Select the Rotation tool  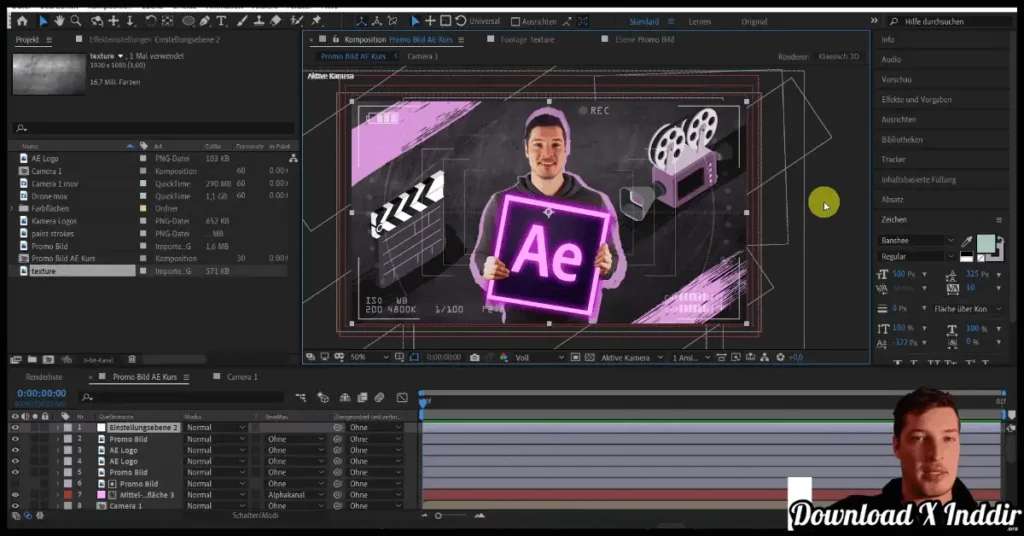coord(151,21)
